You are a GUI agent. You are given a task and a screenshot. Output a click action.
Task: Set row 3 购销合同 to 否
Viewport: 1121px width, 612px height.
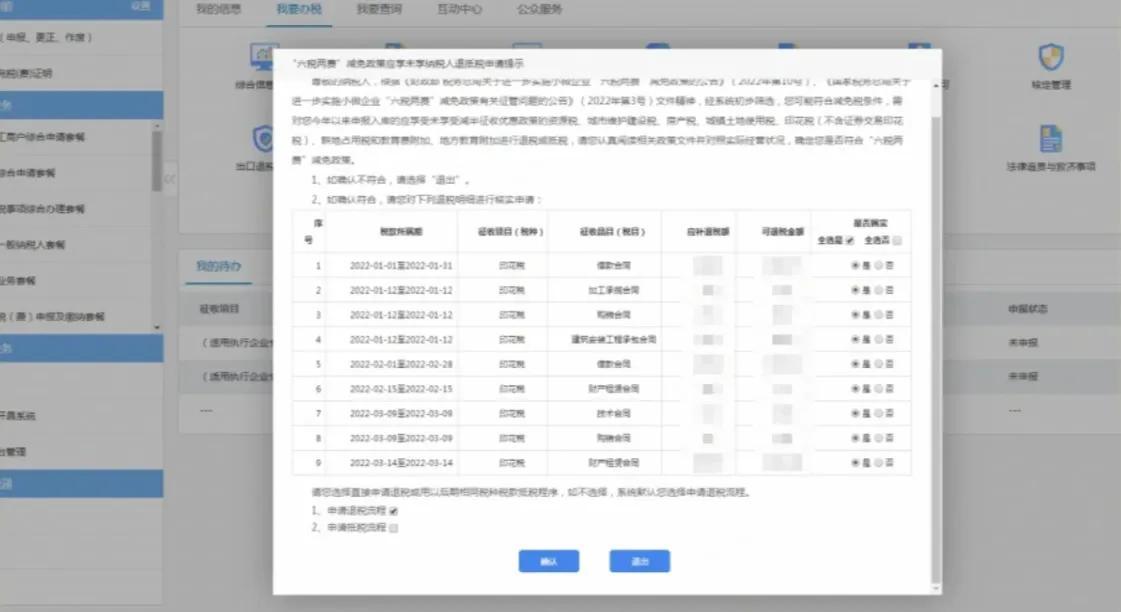point(879,315)
